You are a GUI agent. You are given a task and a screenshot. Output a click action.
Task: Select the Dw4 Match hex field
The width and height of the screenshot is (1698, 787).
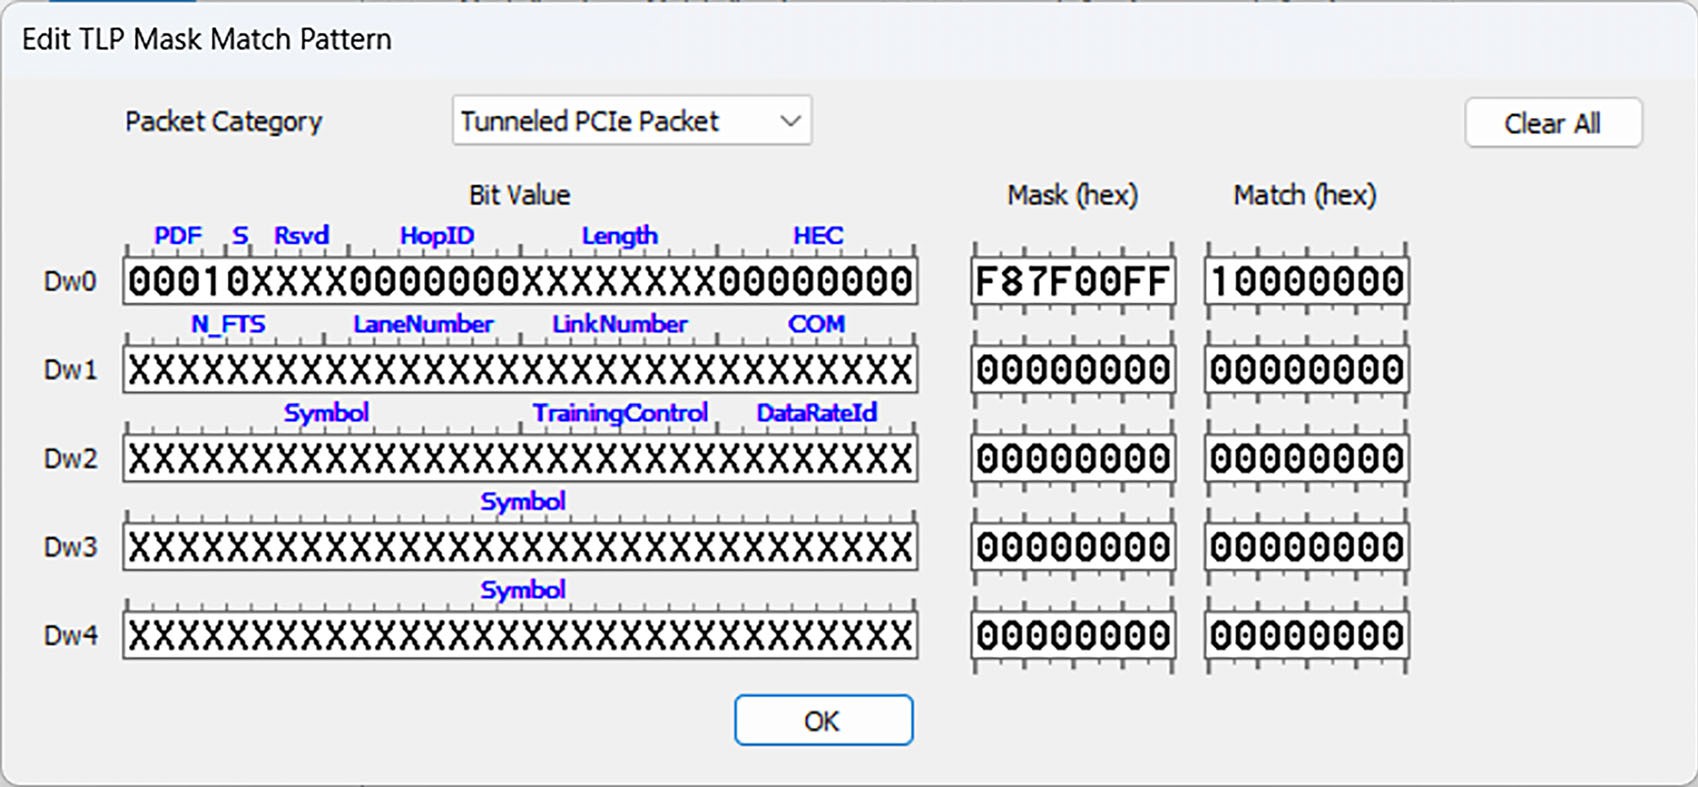tap(1306, 635)
